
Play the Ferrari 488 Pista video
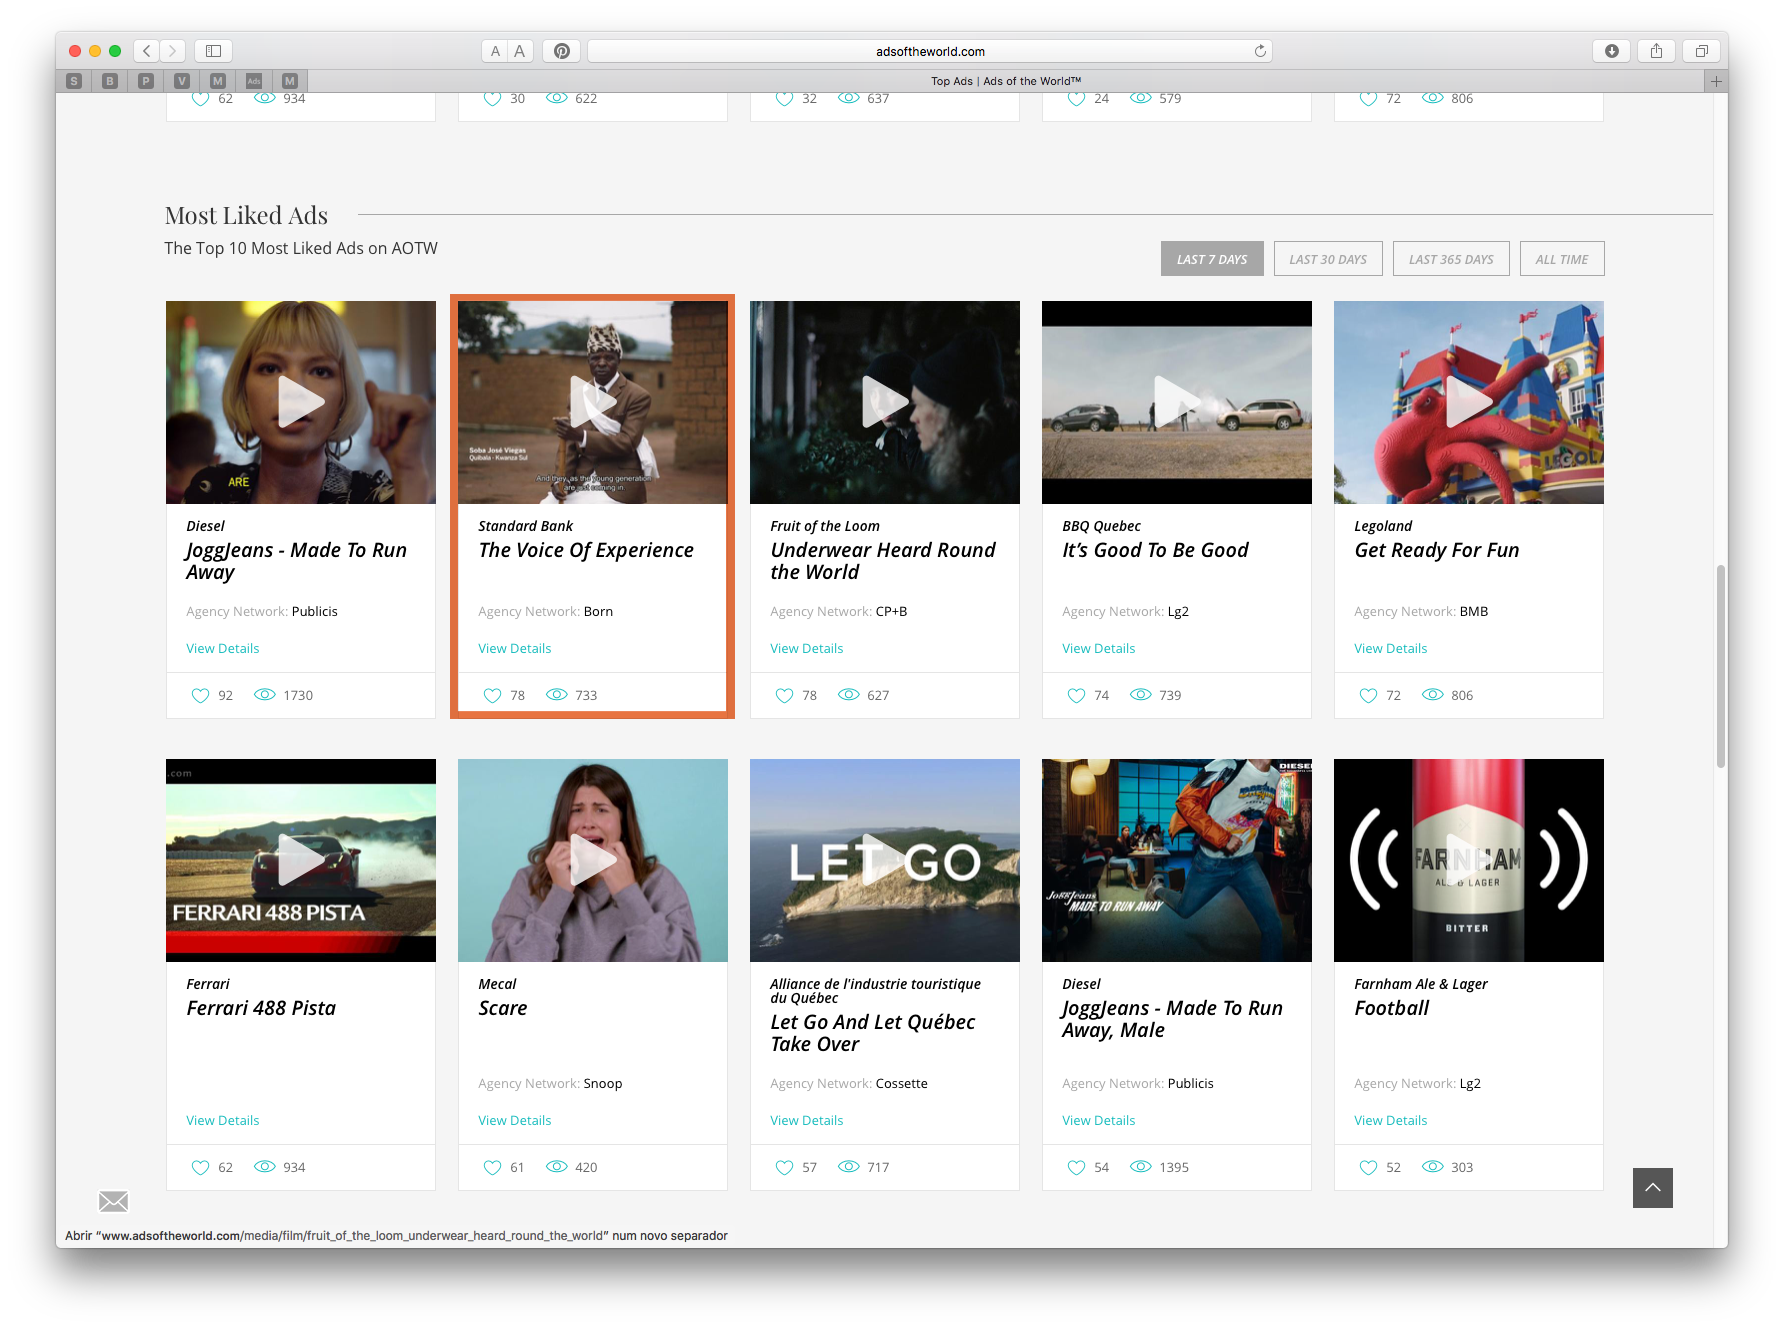[x=301, y=860]
